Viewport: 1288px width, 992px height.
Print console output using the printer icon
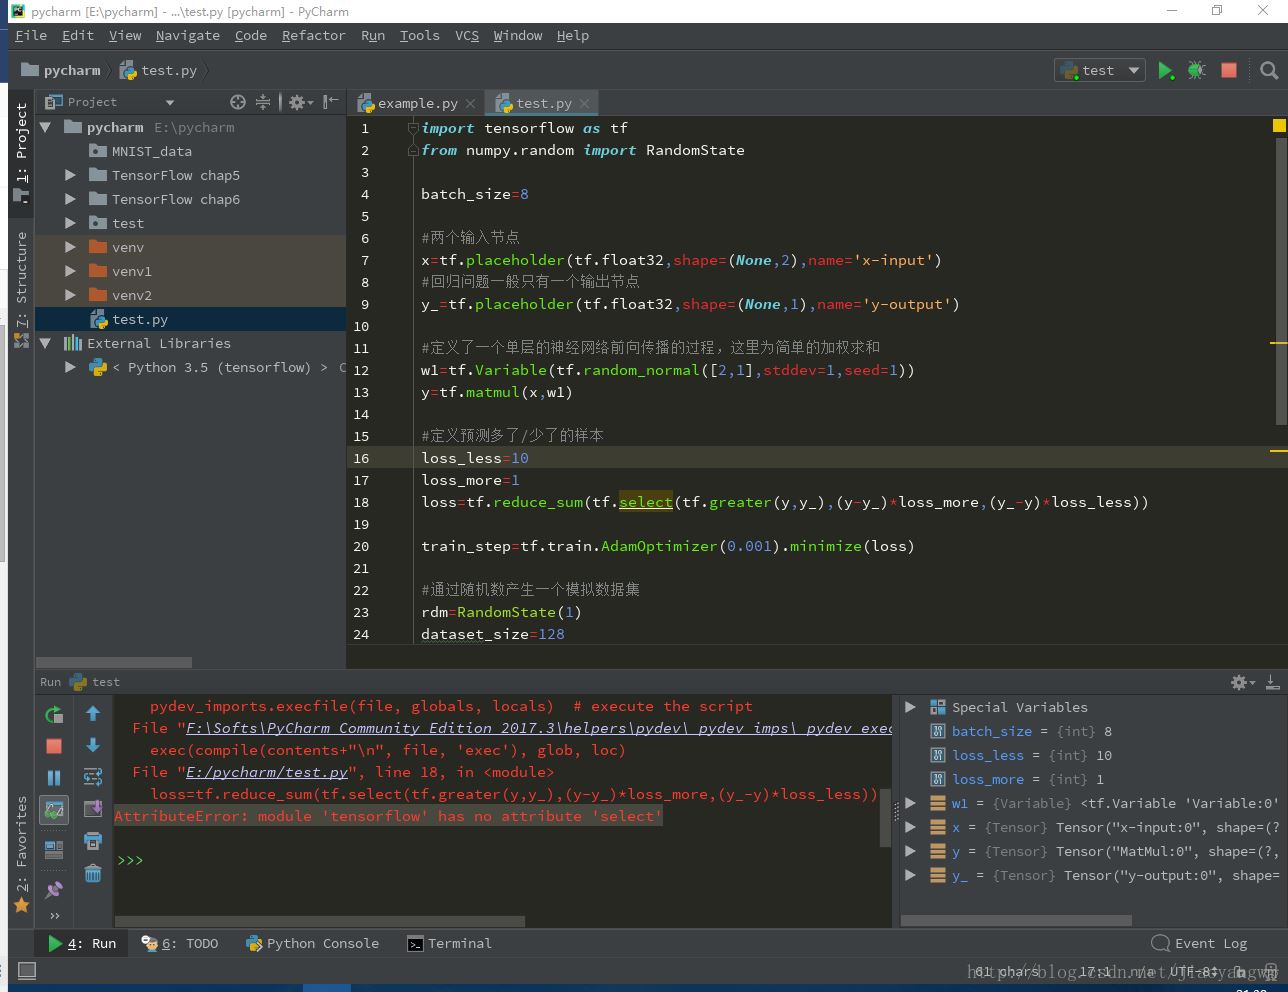coord(93,841)
